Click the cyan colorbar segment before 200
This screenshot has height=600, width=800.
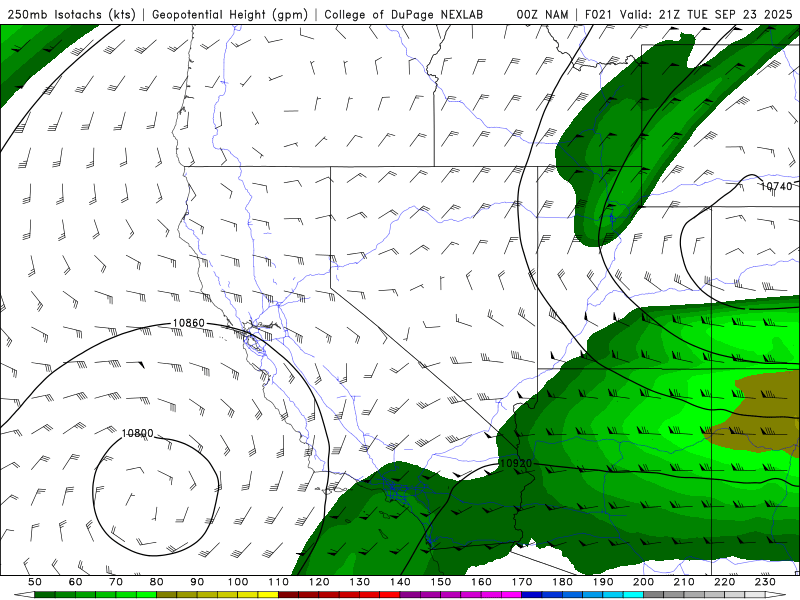[x=634, y=595]
